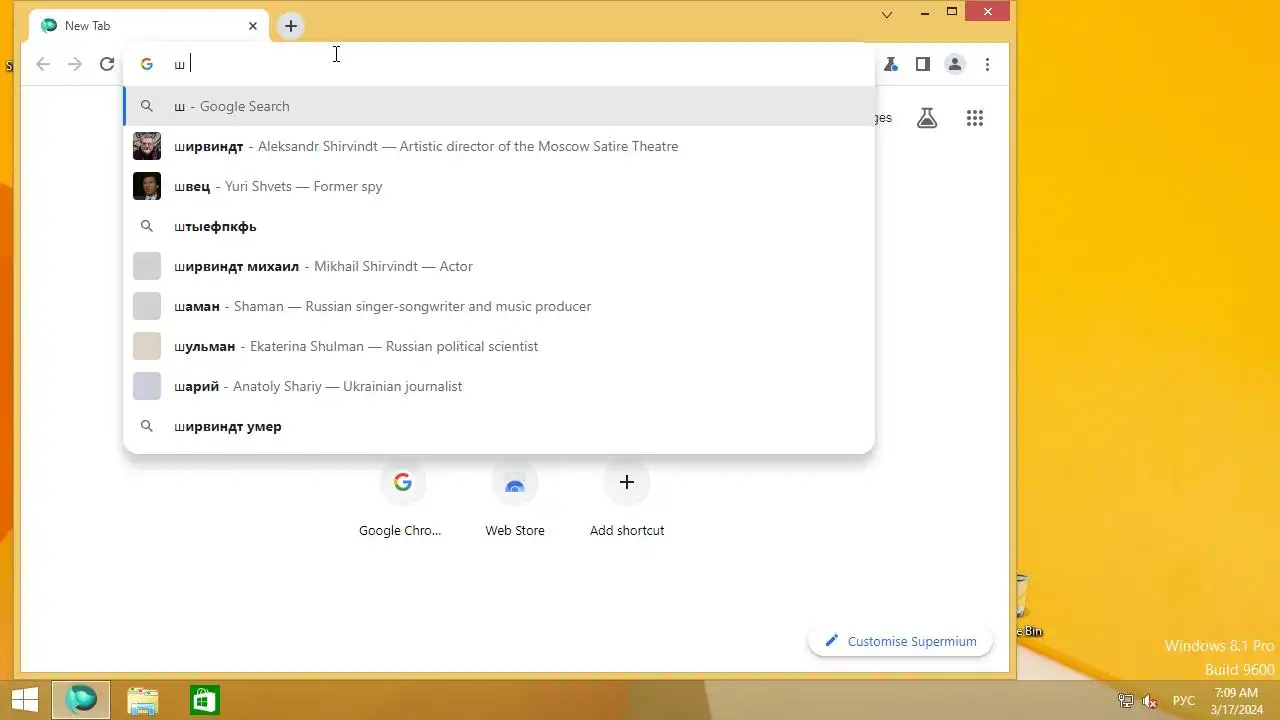Open a new tab with plus button
1280x720 pixels.
[291, 26]
